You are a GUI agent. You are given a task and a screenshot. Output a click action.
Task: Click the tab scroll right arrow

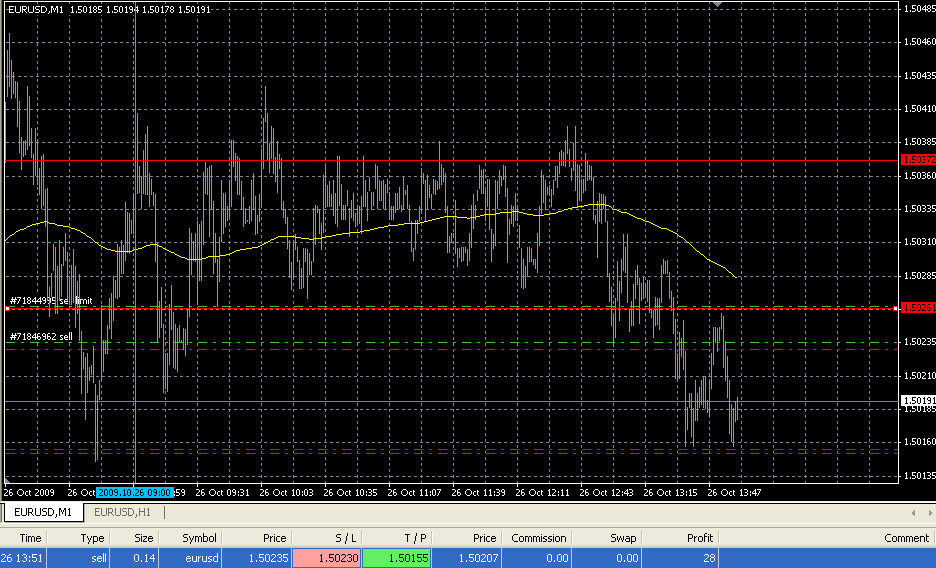[927, 513]
